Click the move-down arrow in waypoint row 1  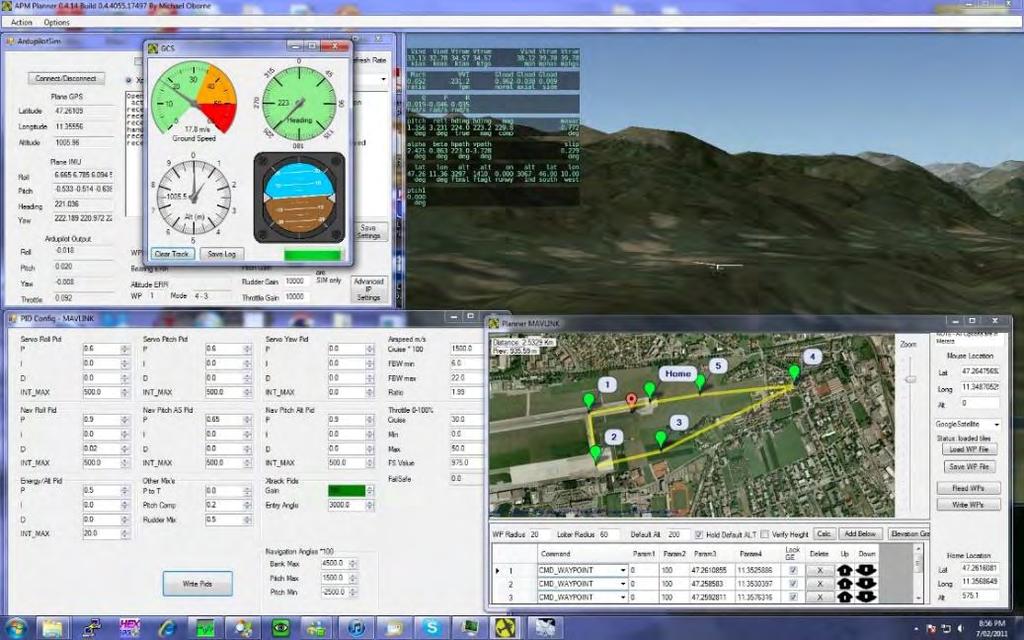(x=866, y=570)
